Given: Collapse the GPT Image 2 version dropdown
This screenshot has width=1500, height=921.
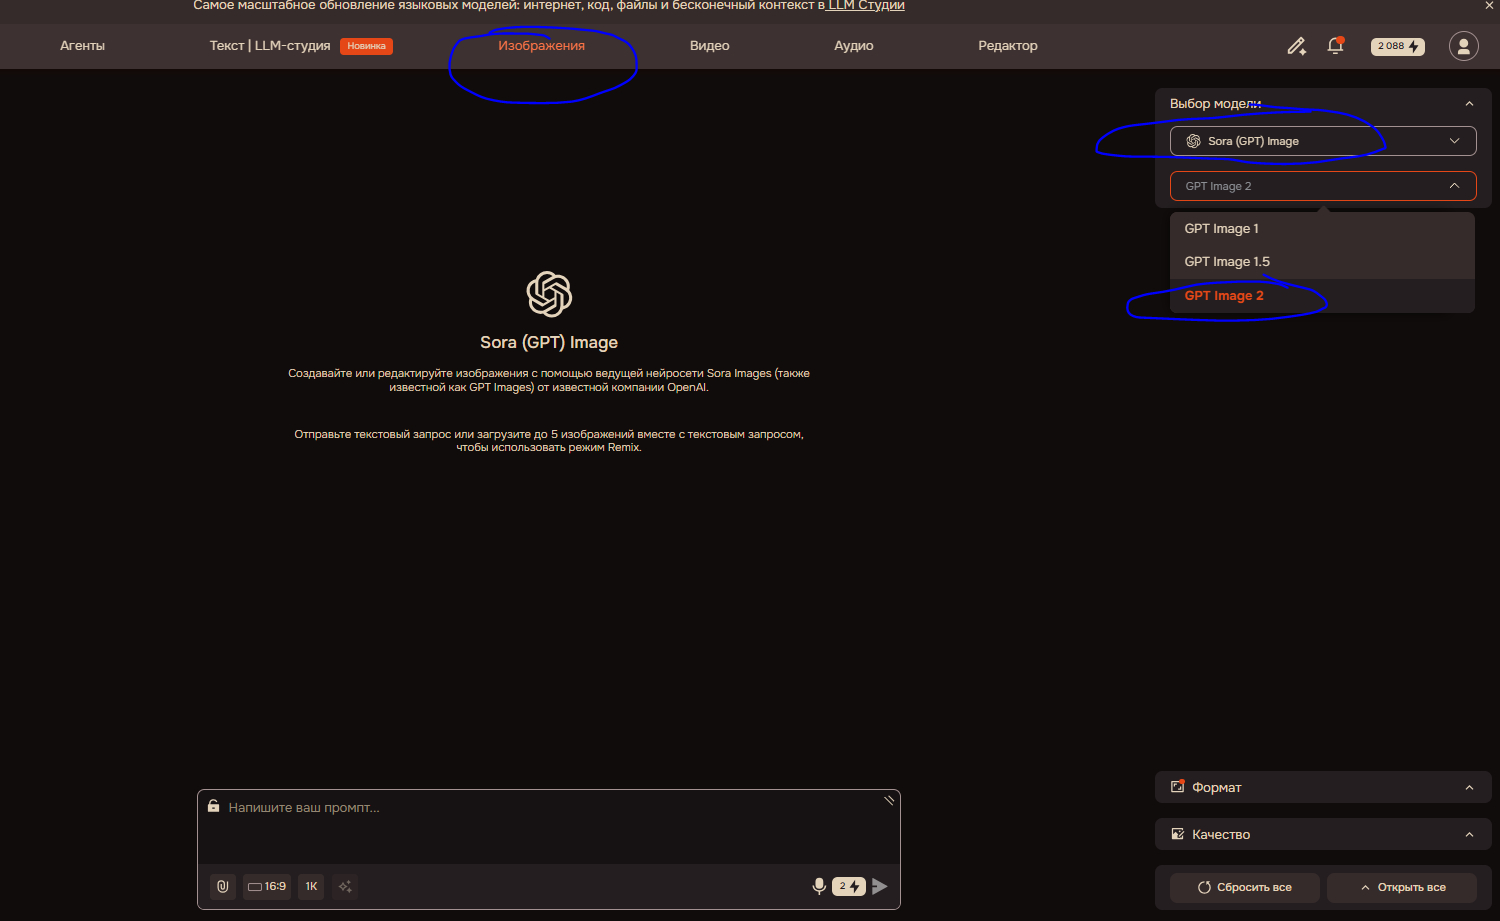Looking at the screenshot, I should point(1323,186).
